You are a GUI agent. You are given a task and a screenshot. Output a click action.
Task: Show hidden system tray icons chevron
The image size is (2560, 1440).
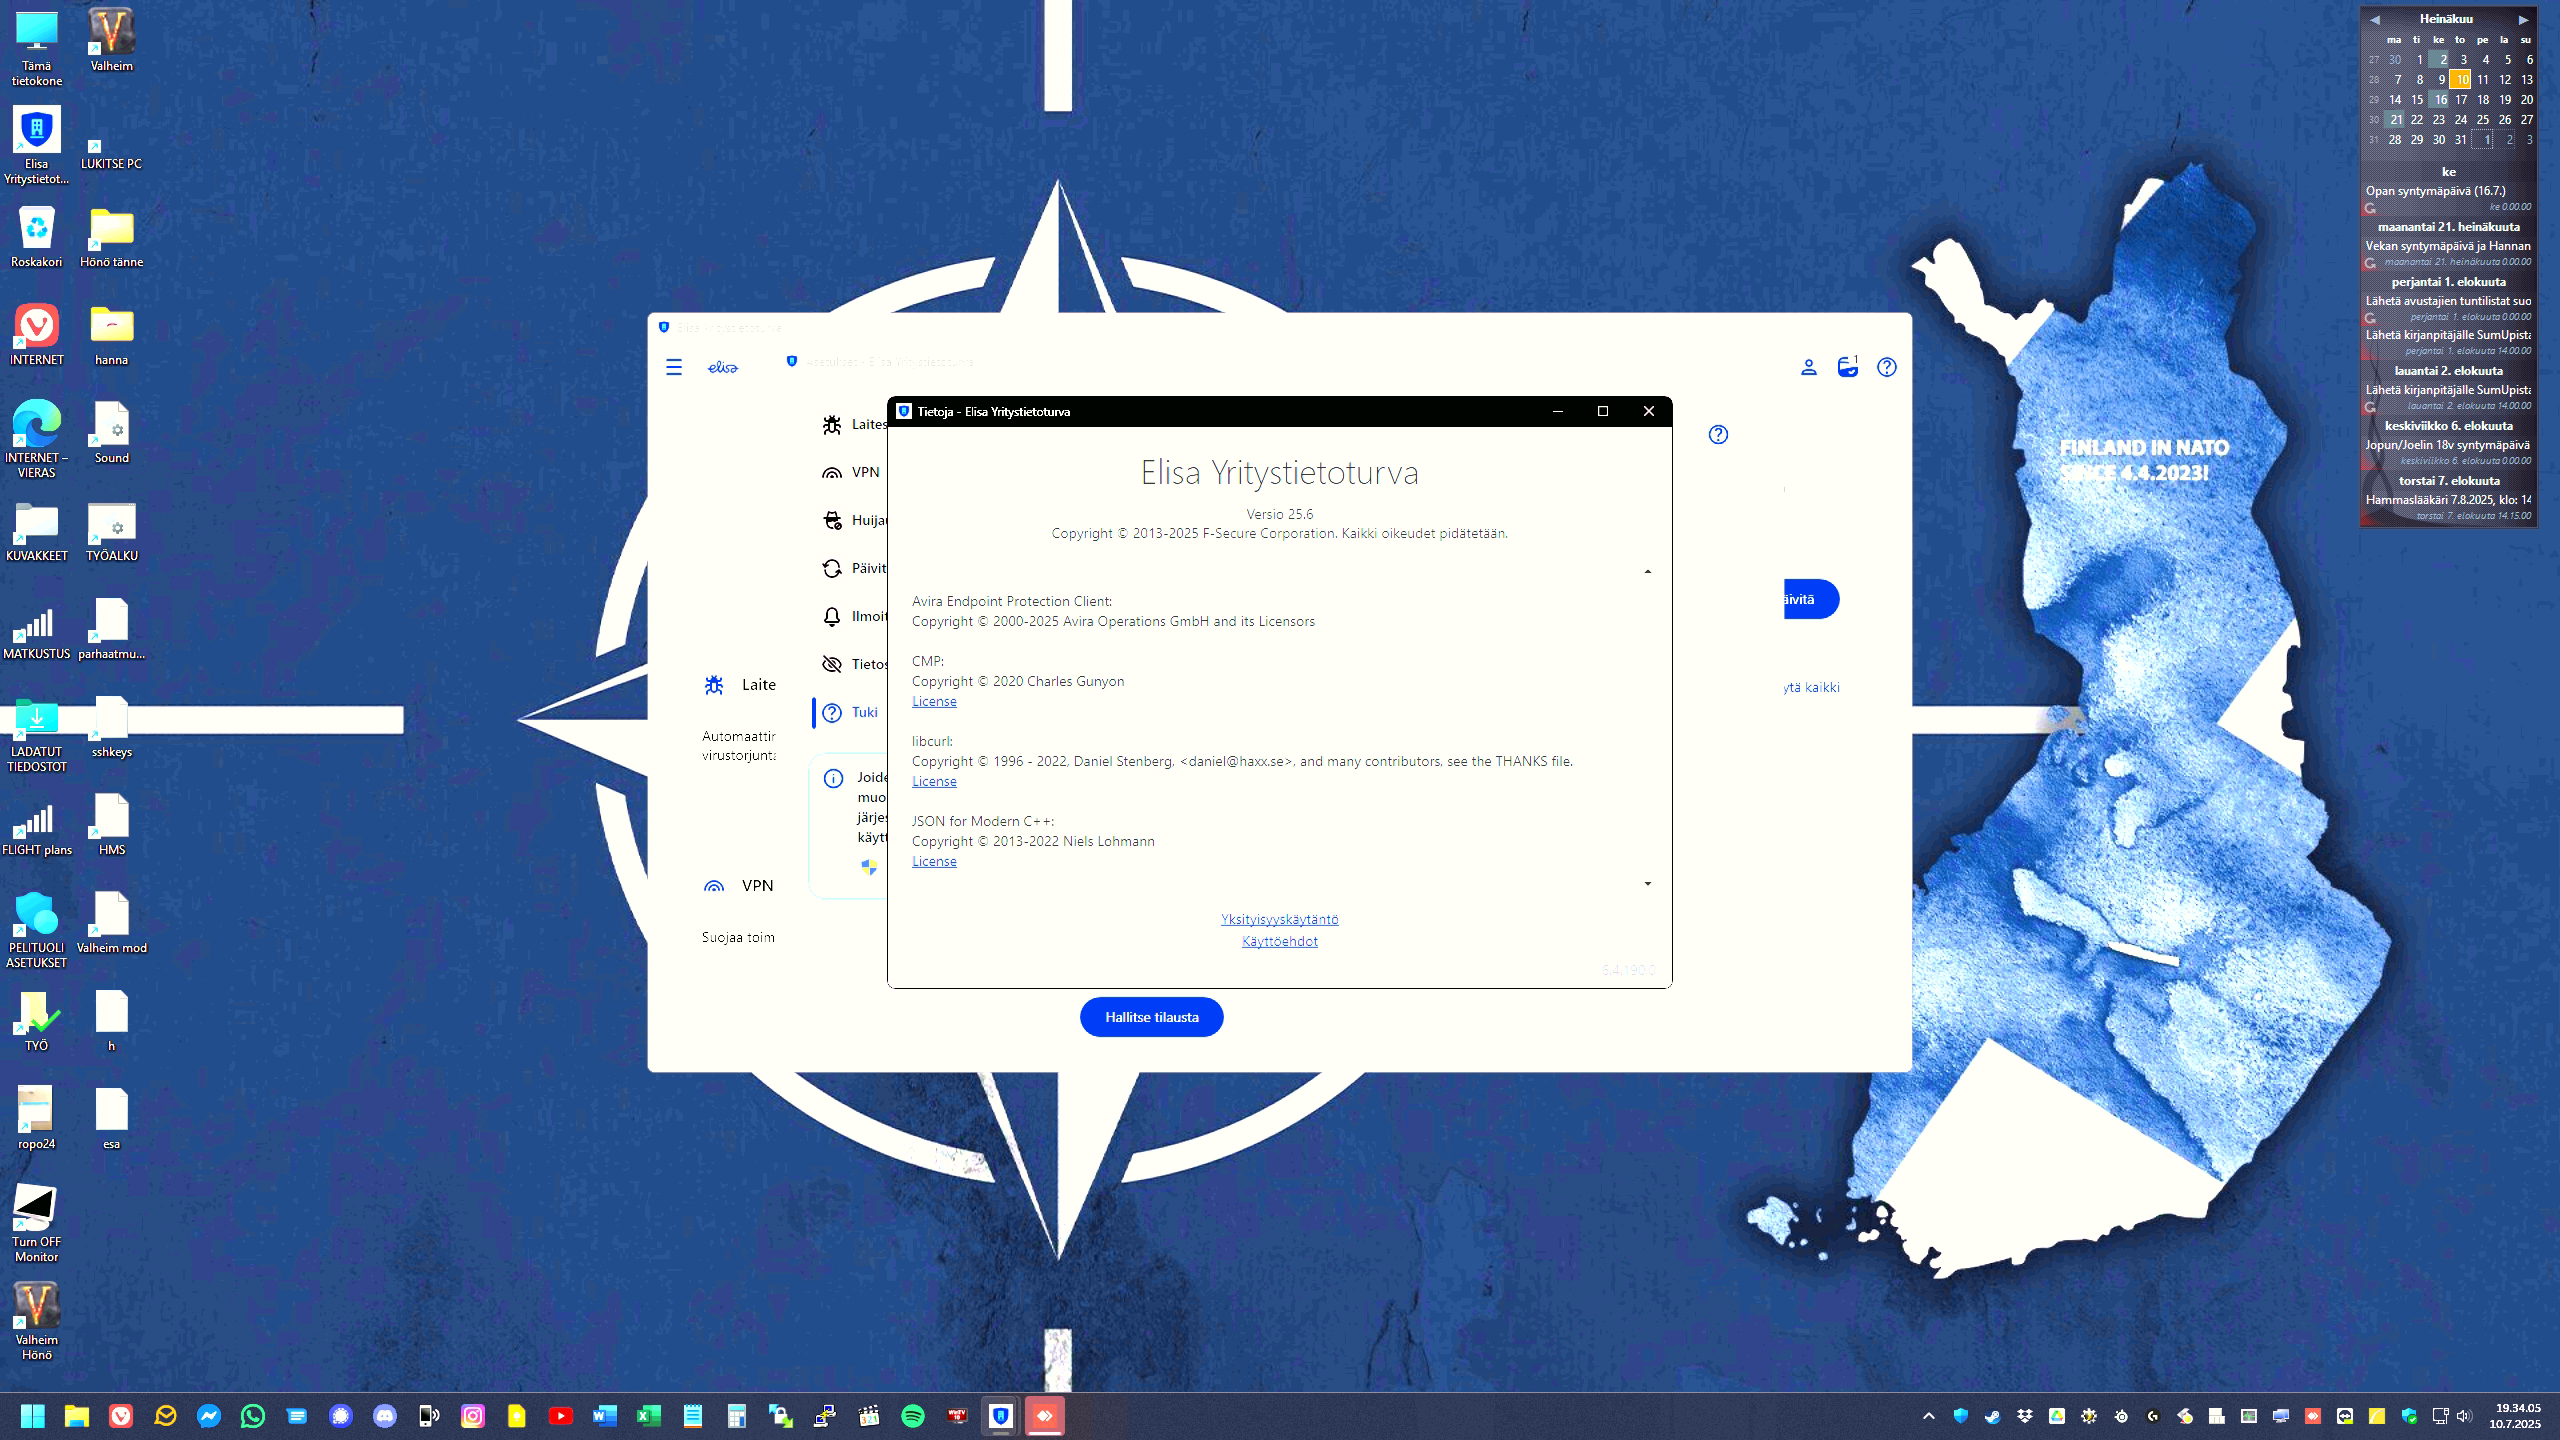tap(1929, 1416)
